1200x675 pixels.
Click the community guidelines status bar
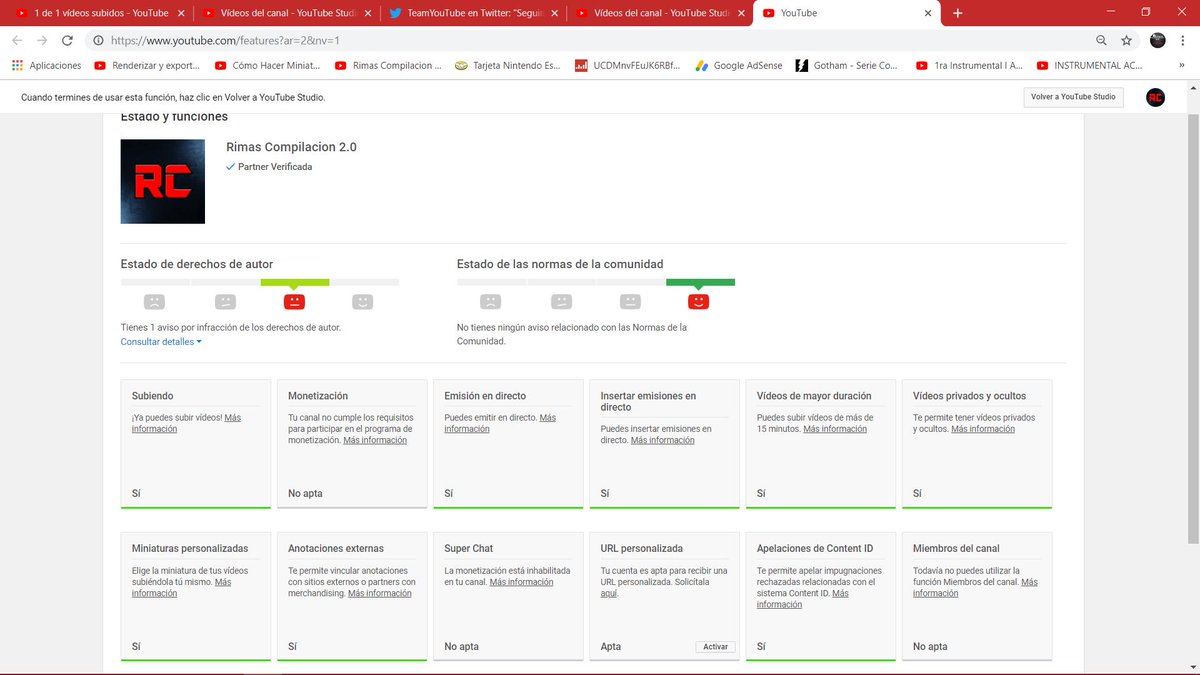596,282
